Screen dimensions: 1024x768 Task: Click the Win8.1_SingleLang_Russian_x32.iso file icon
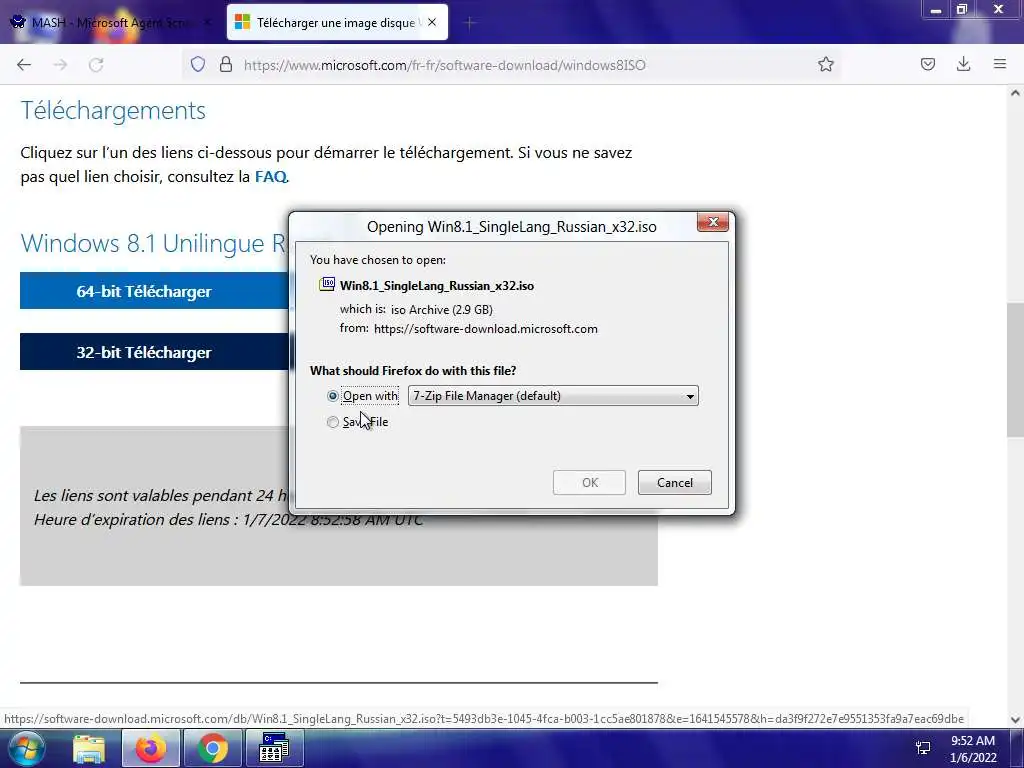click(327, 284)
